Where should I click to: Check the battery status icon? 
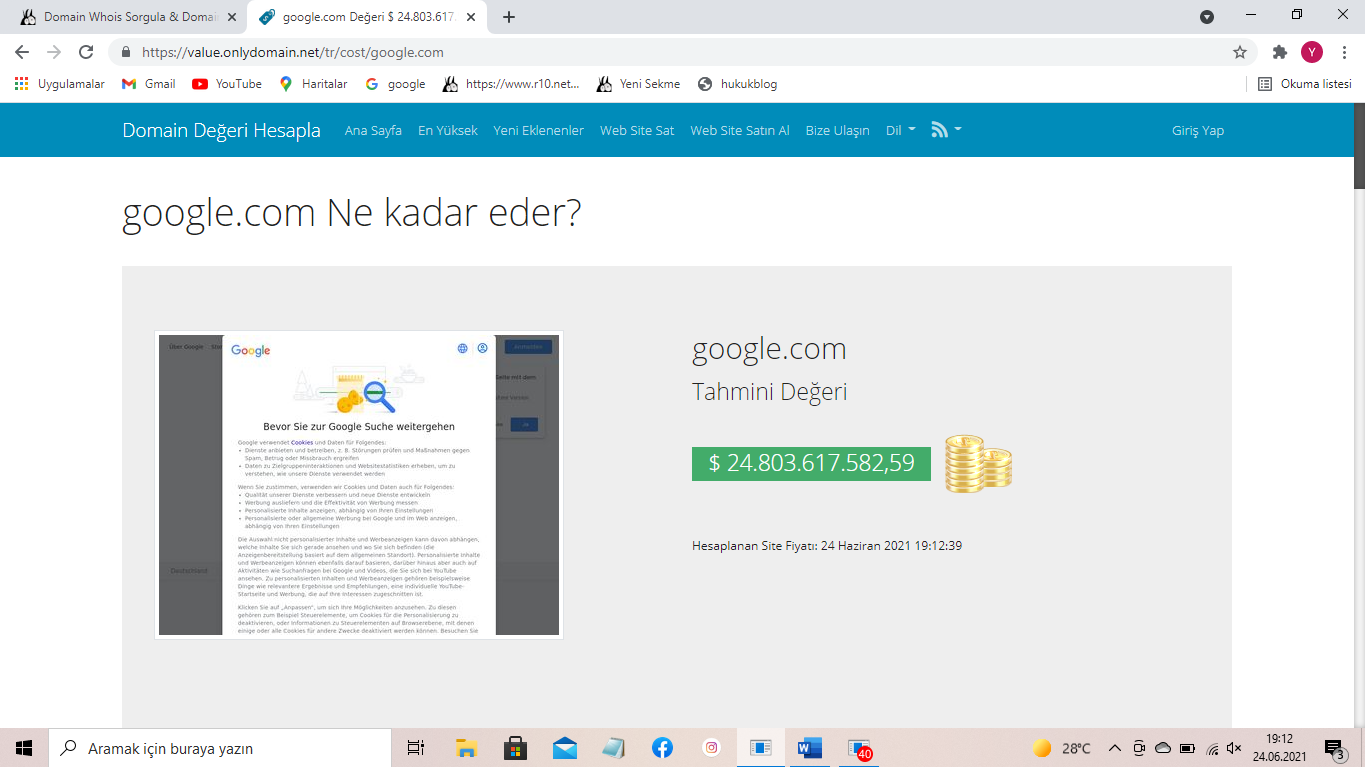click(x=1187, y=748)
